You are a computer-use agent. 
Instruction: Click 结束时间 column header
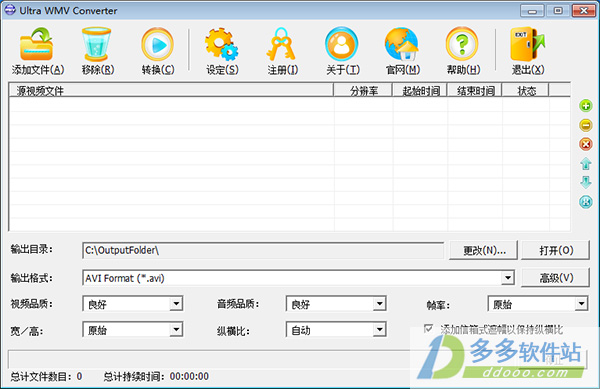tap(475, 91)
